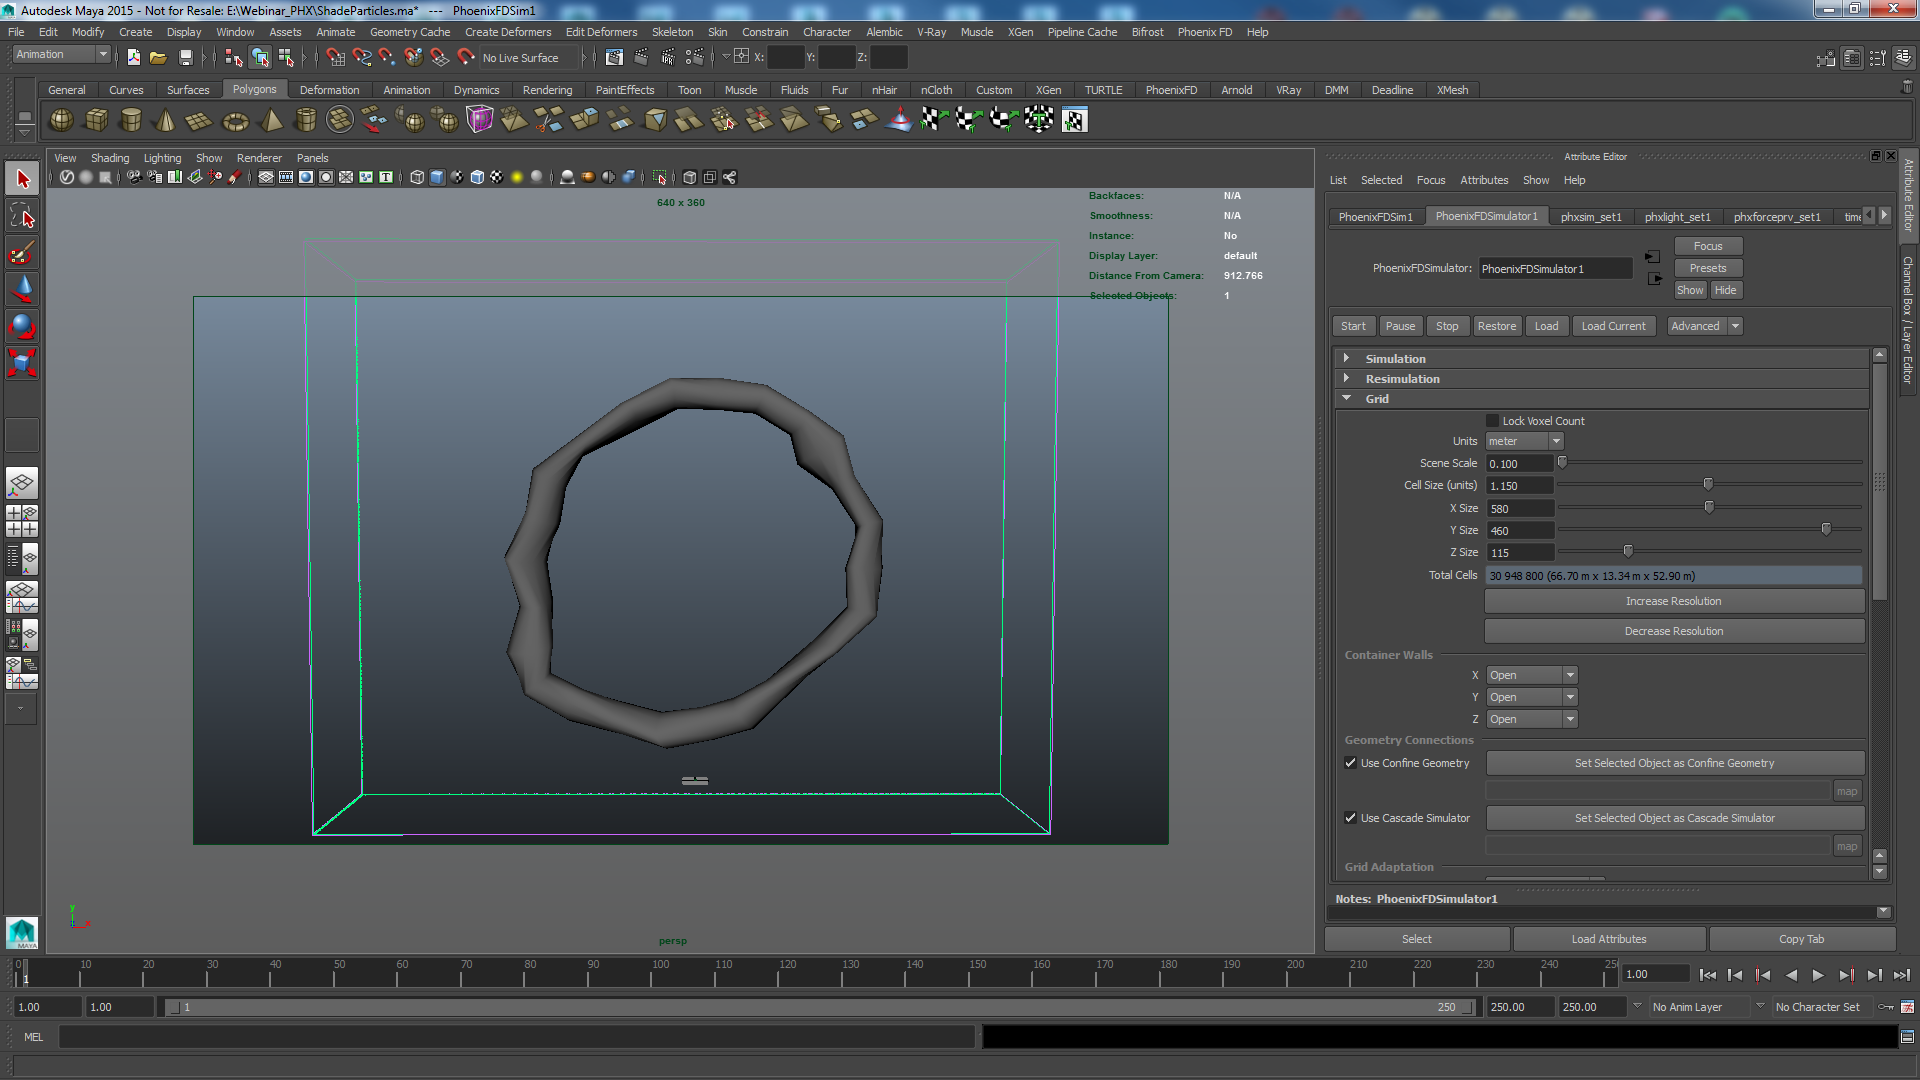Open Container Walls Z dropdown
The image size is (1920, 1080).
(1531, 719)
